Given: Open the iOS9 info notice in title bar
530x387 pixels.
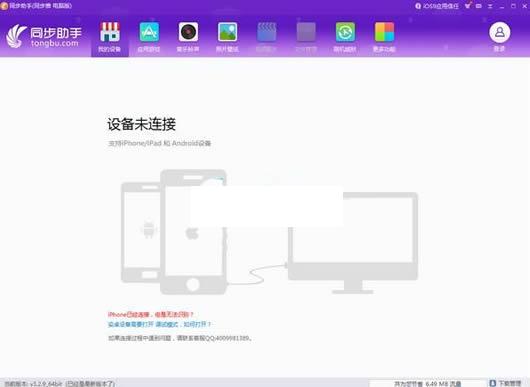Looking at the screenshot, I should [x=437, y=6].
